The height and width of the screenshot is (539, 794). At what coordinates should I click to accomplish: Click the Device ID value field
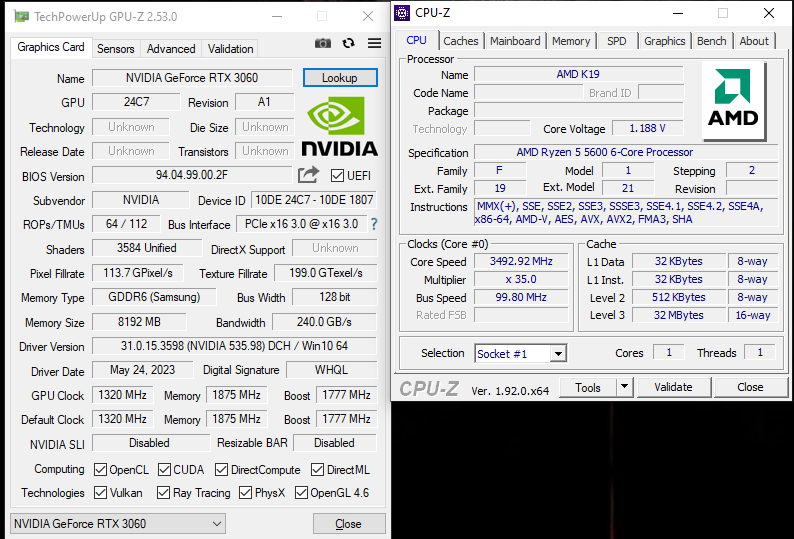[x=314, y=200]
